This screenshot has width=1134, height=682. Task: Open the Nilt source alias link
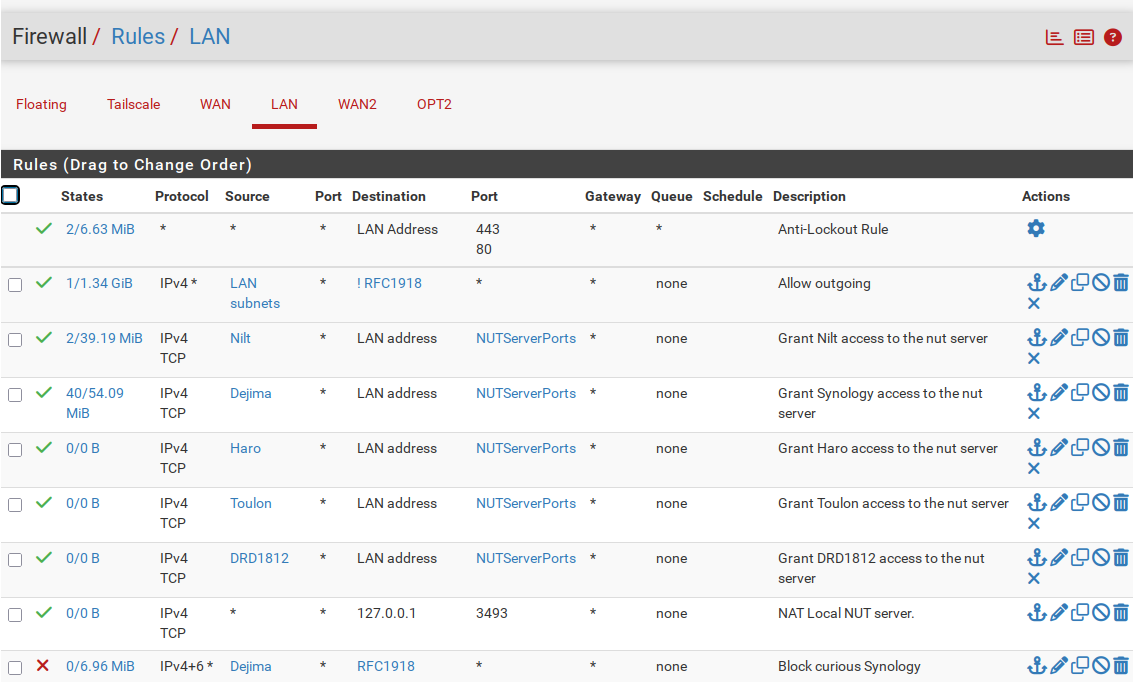coord(240,338)
